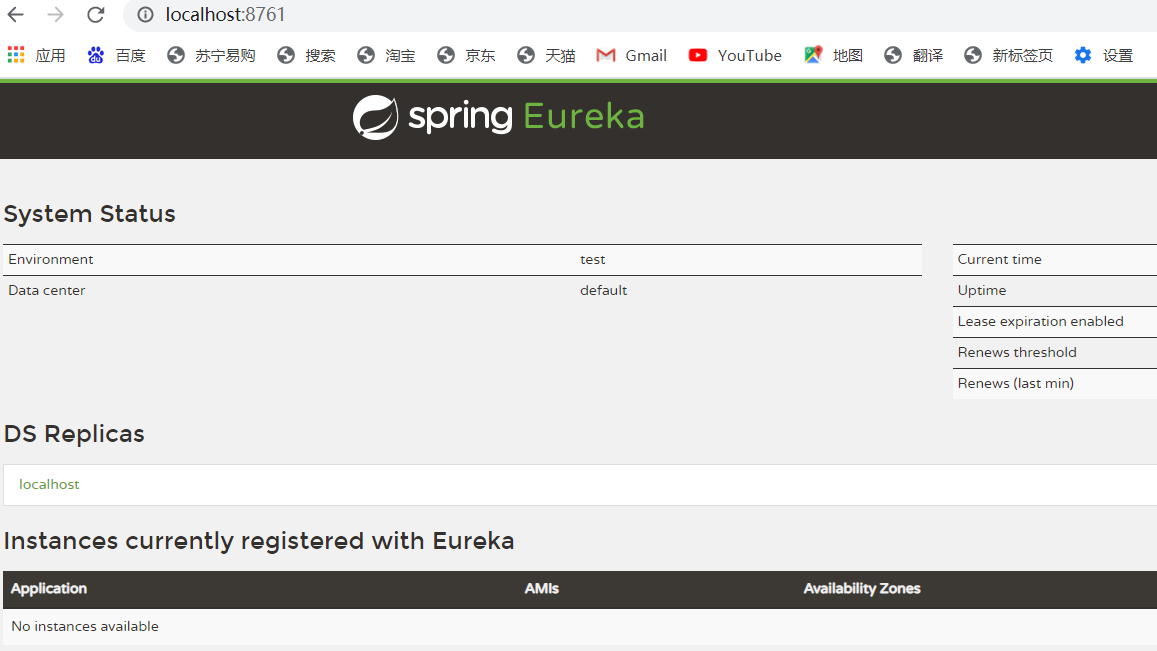This screenshot has height=651, width=1157.
Task: Open the 搜索 bookmark
Action: tap(306, 55)
